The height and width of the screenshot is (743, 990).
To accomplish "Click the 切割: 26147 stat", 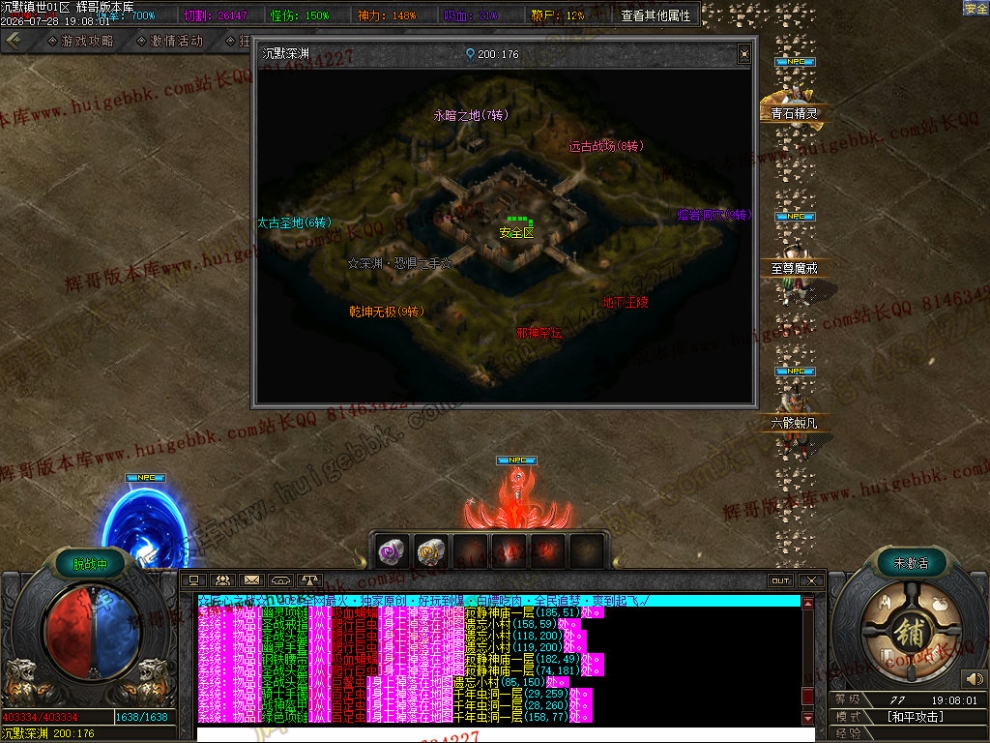I will coord(216,15).
